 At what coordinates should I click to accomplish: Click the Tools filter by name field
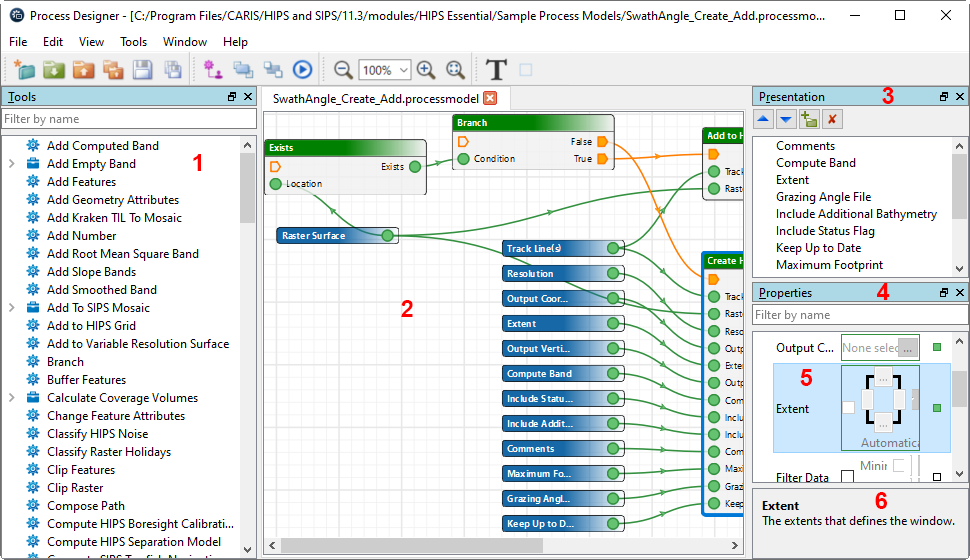(128, 119)
